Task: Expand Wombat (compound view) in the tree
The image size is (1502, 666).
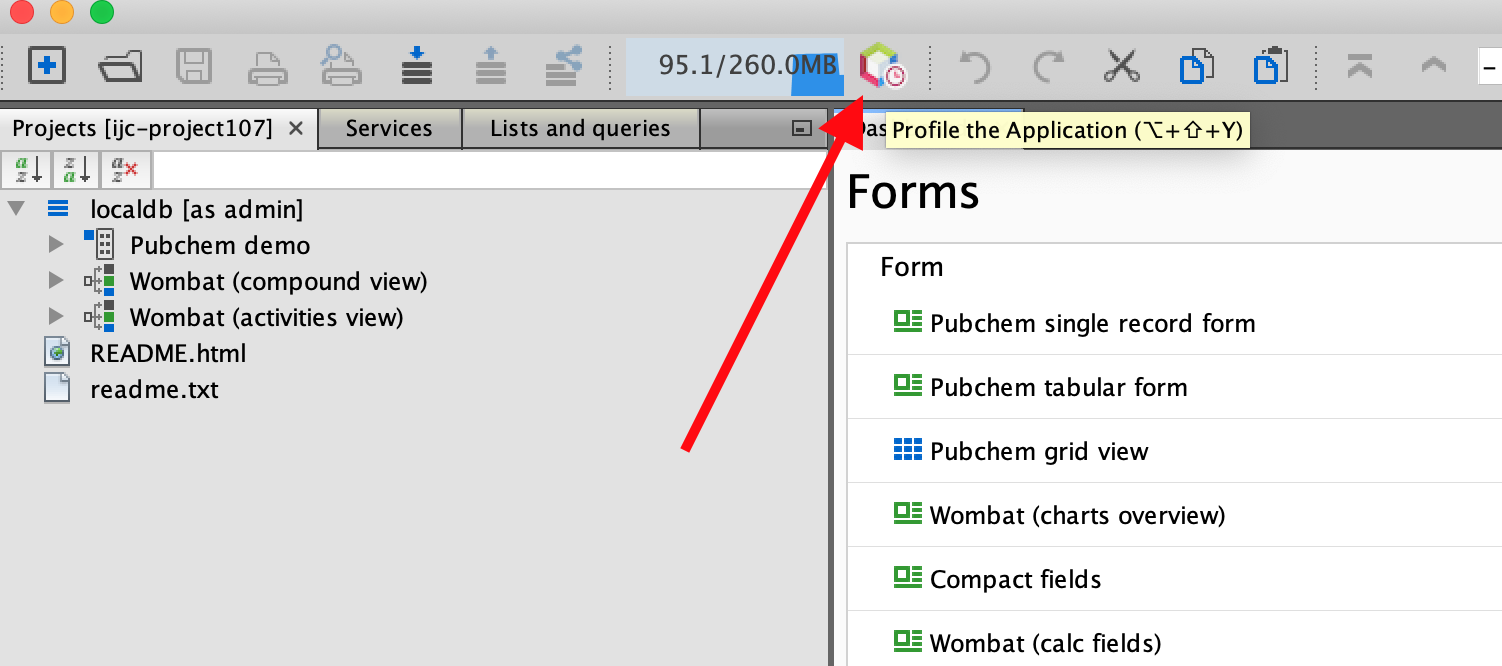Action: (x=57, y=281)
